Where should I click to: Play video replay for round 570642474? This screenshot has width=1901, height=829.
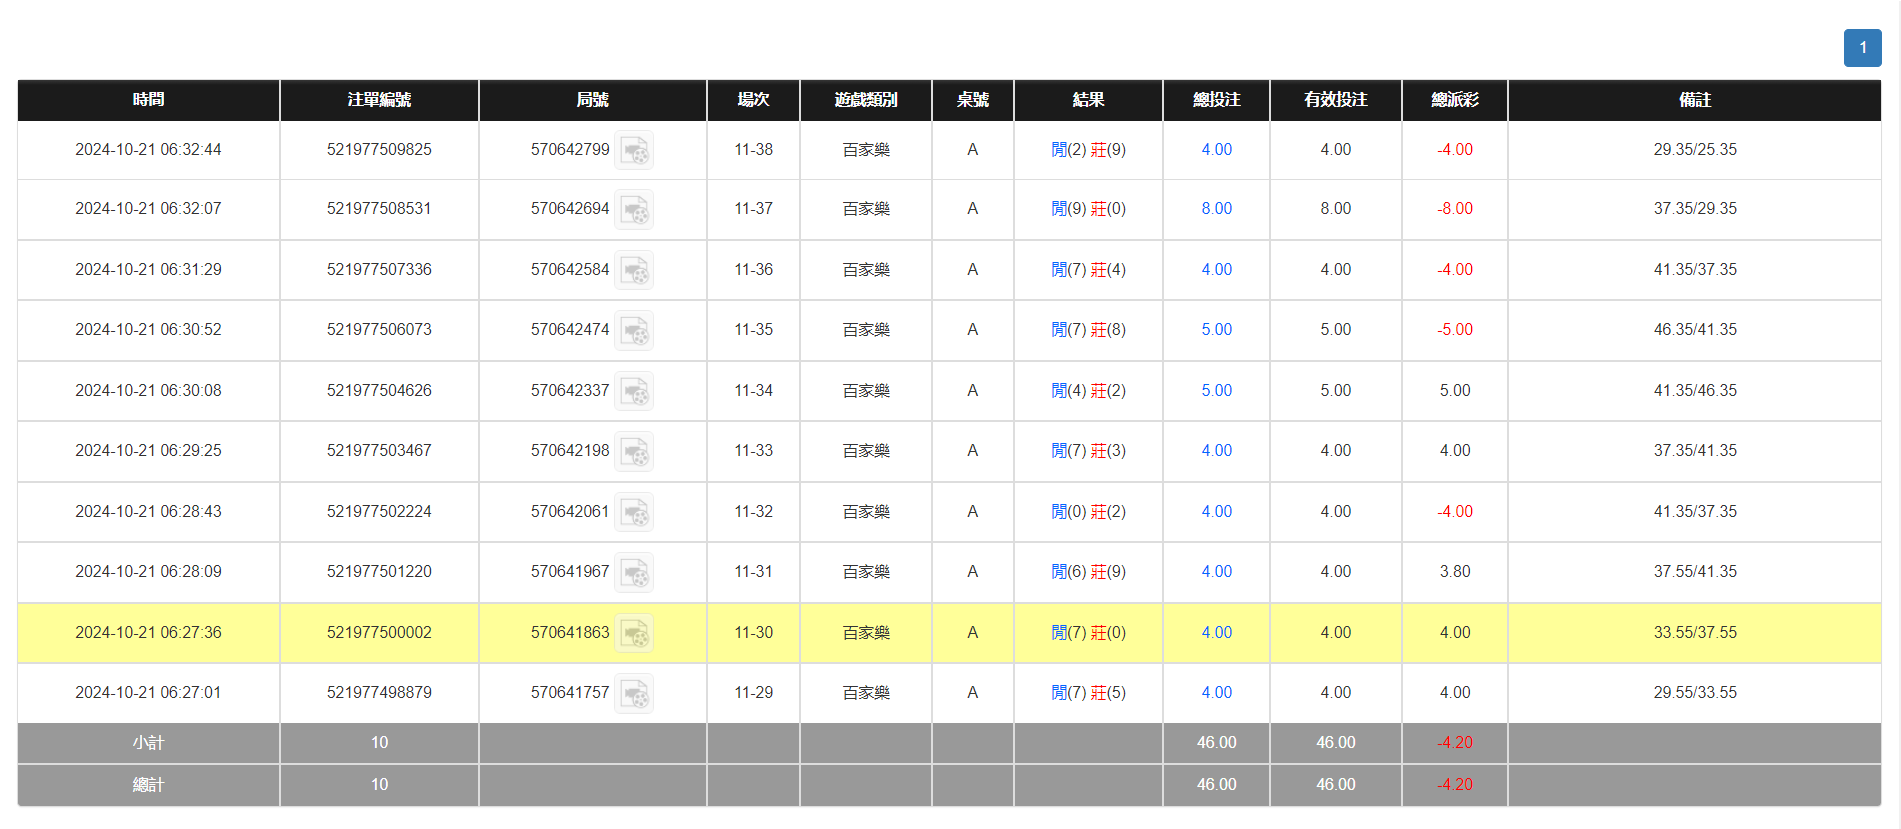[634, 331]
